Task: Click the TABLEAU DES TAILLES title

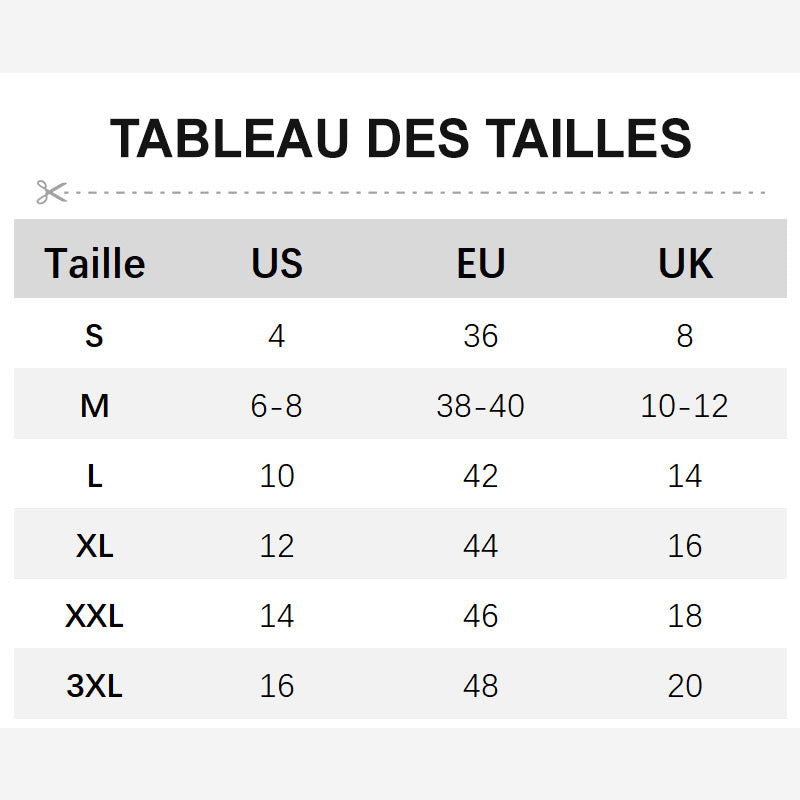Action: (x=401, y=138)
